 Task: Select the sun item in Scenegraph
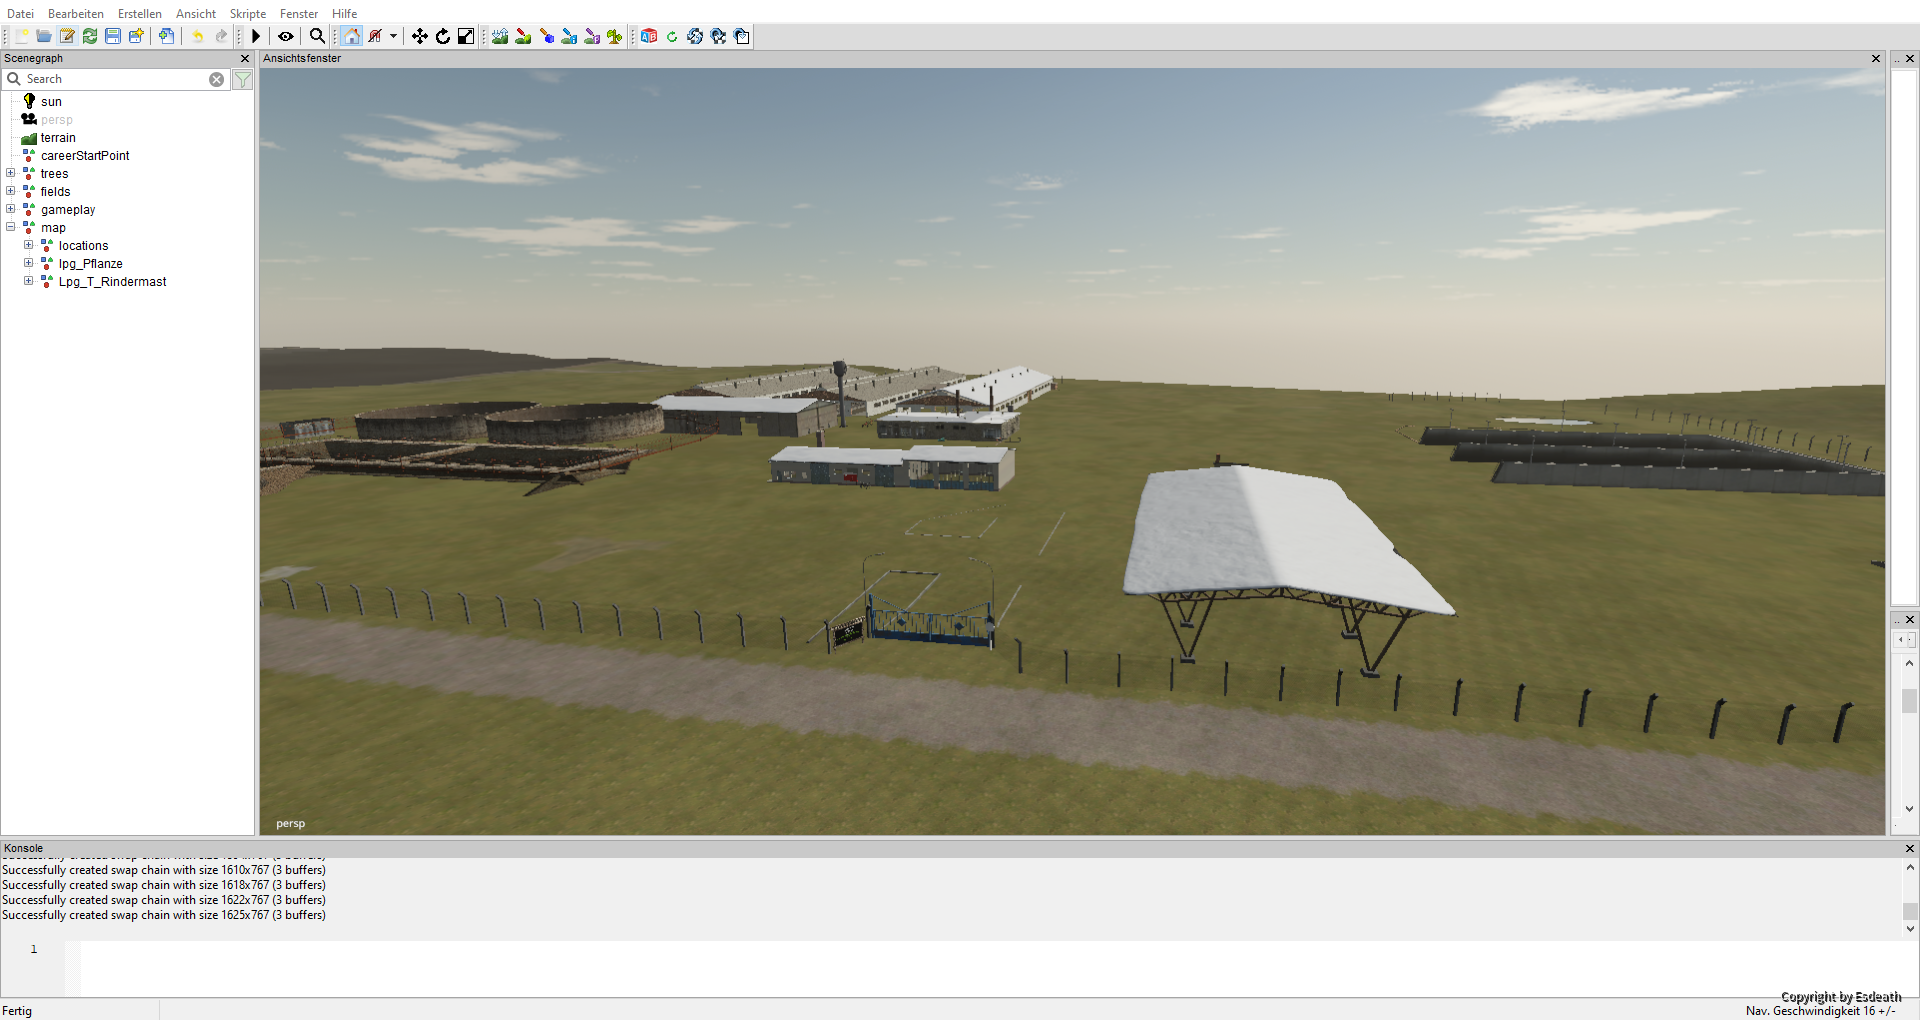pyautogui.click(x=51, y=102)
